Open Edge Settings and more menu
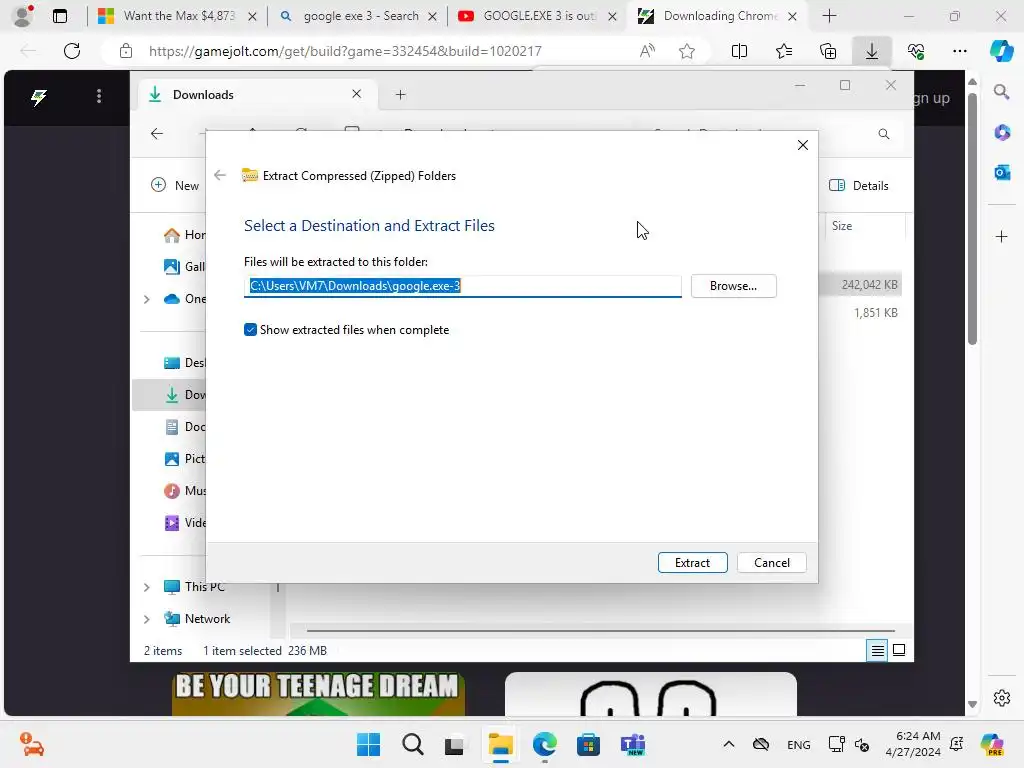The height and width of the screenshot is (768, 1024). [x=959, y=51]
